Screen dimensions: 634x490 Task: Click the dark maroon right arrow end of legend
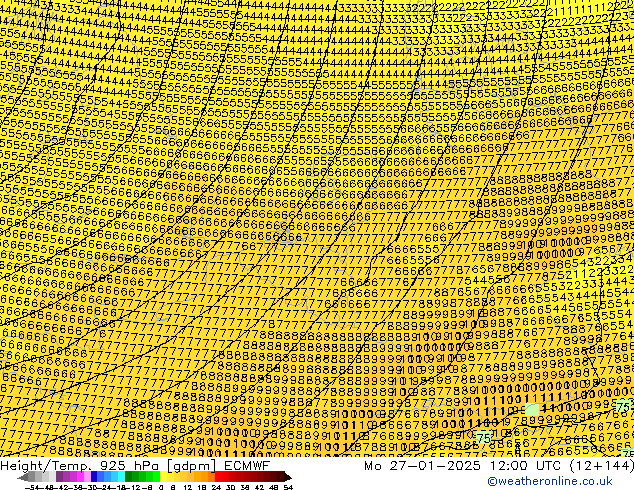(x=288, y=477)
